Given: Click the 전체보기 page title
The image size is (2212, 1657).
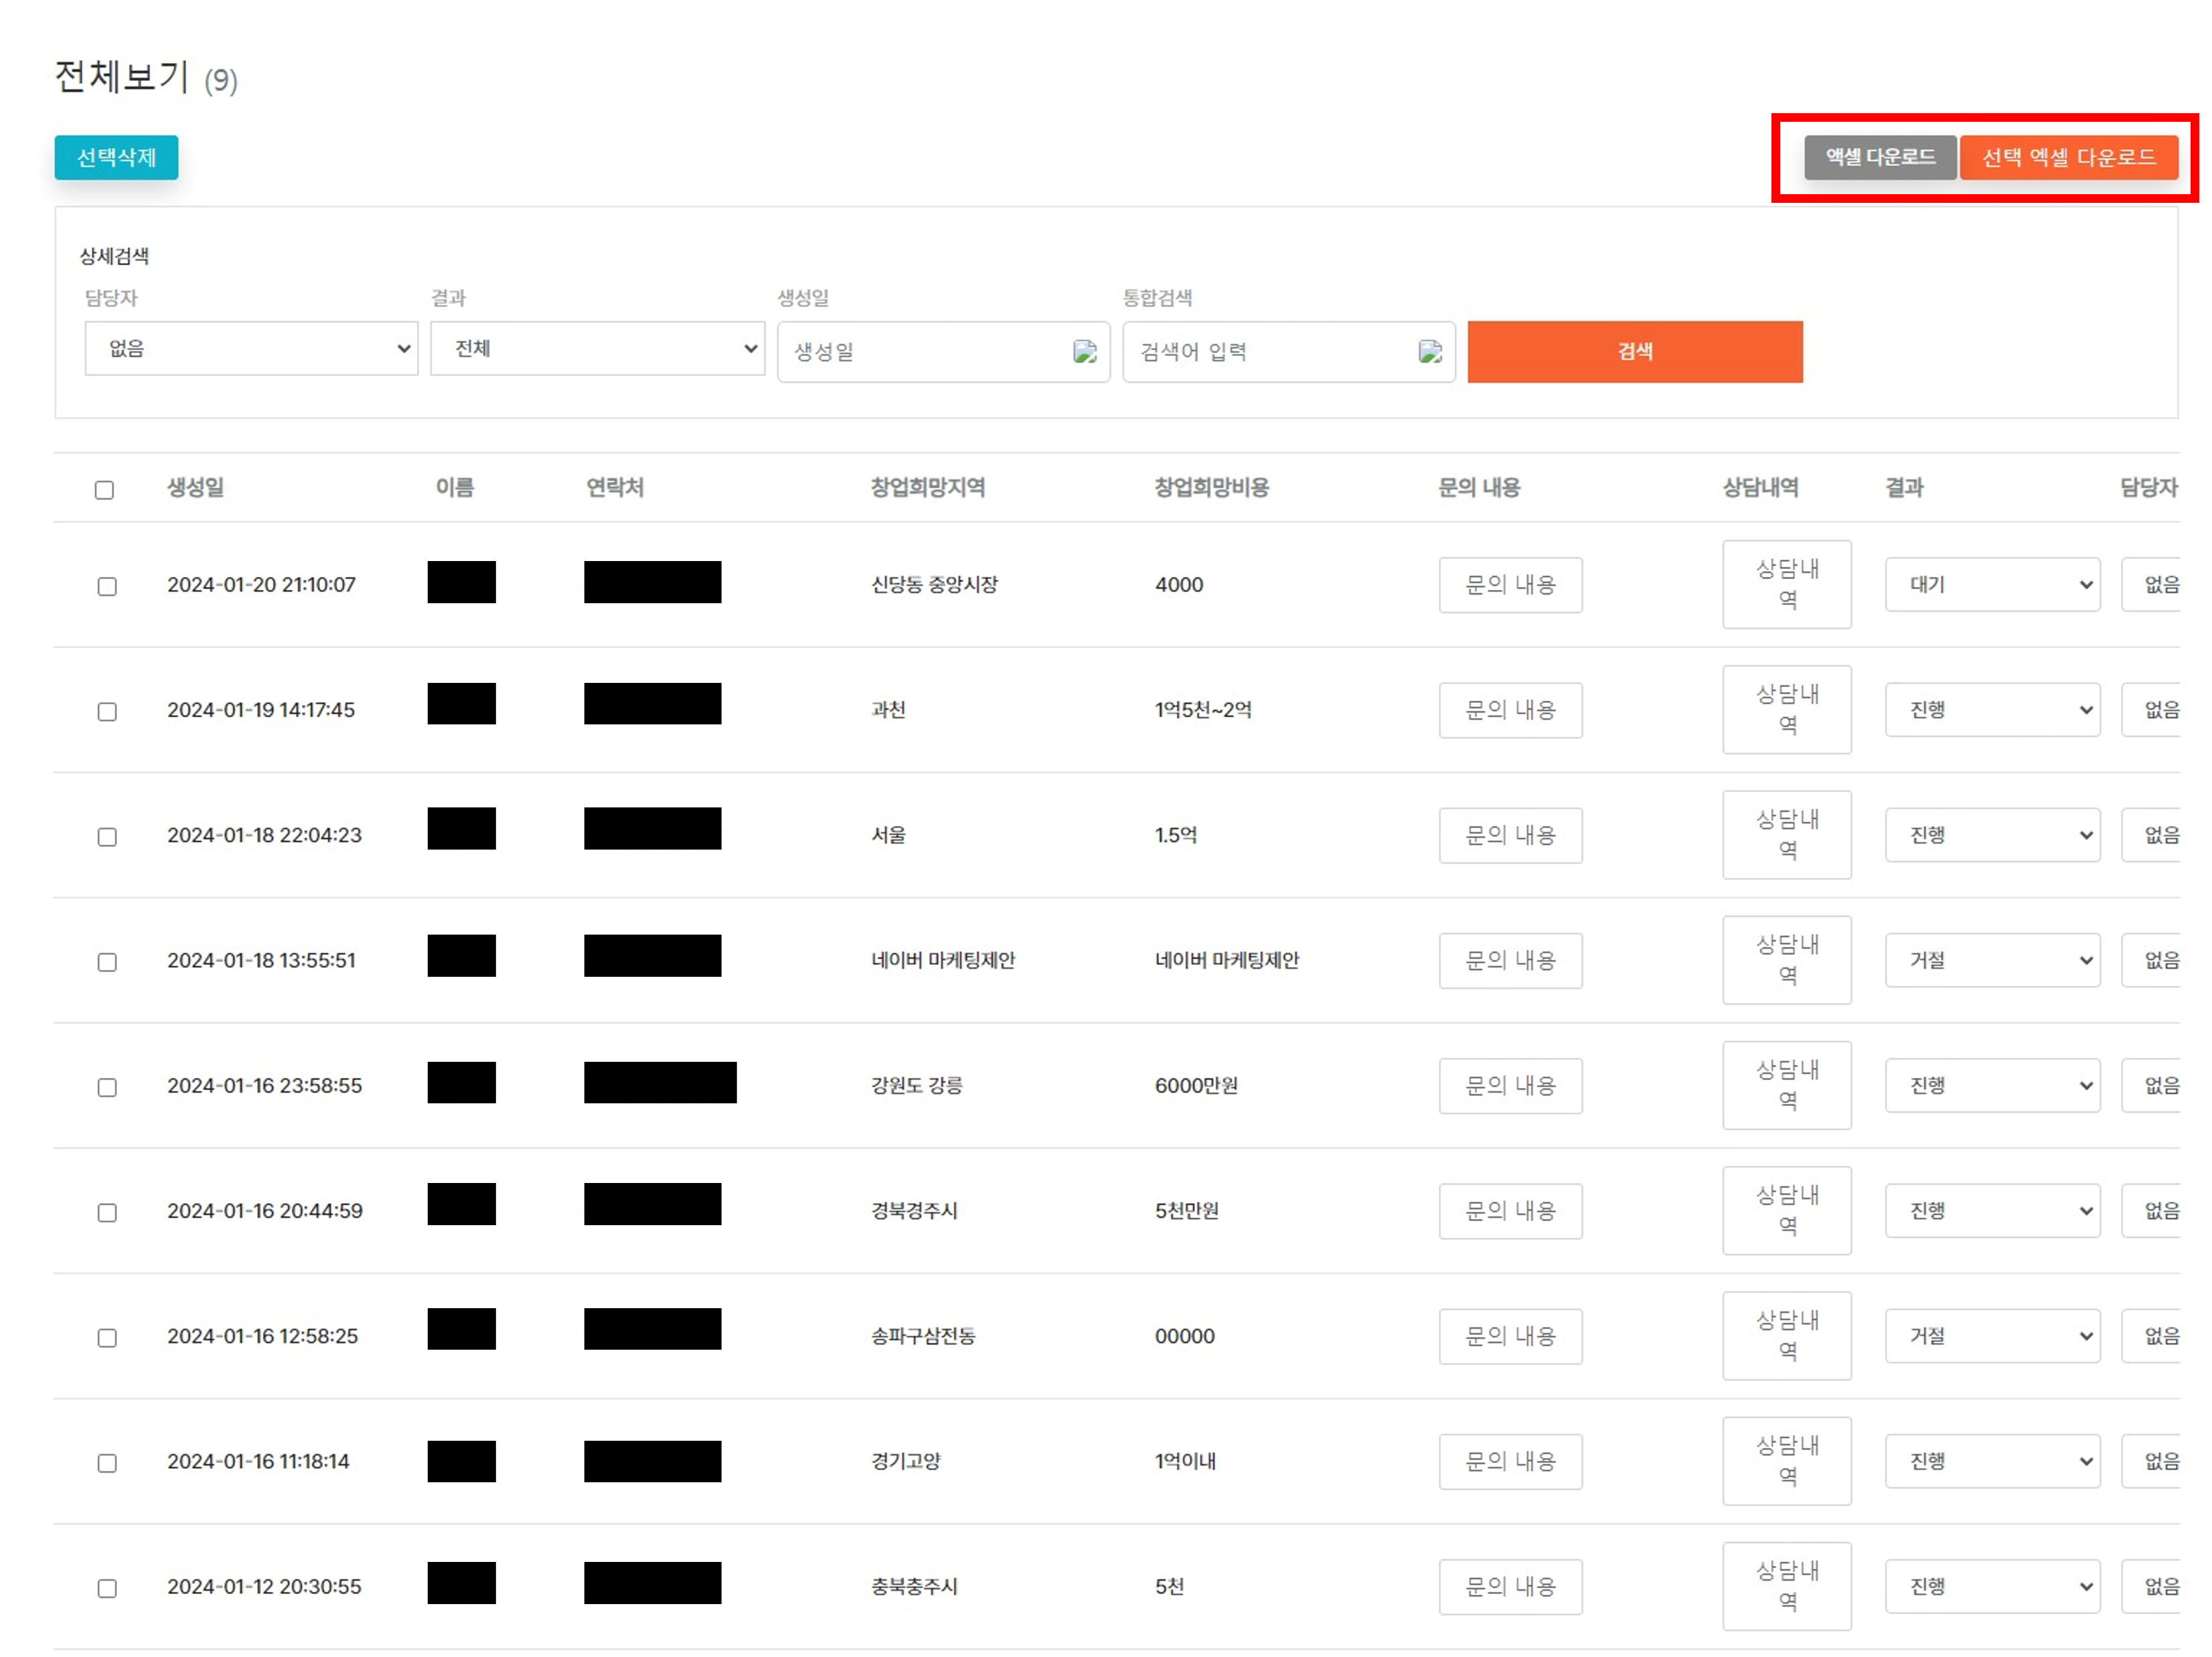Looking at the screenshot, I should [x=121, y=77].
